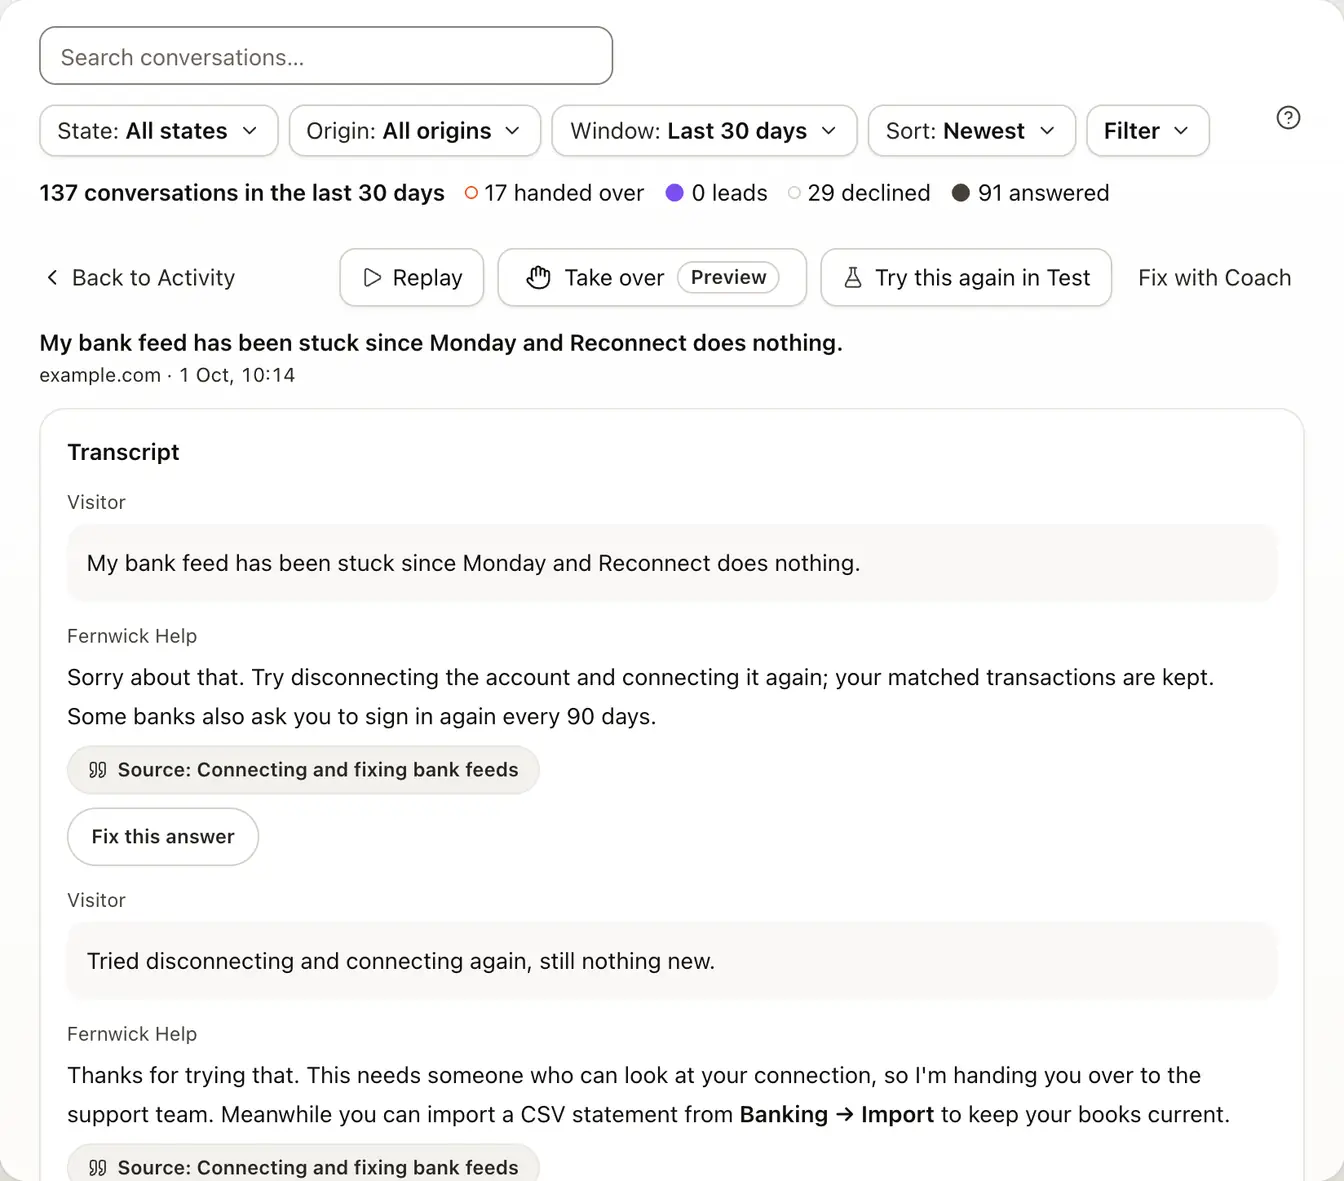Click the visitor message 'Tried disconnecting and connecting again'

click(x=672, y=961)
